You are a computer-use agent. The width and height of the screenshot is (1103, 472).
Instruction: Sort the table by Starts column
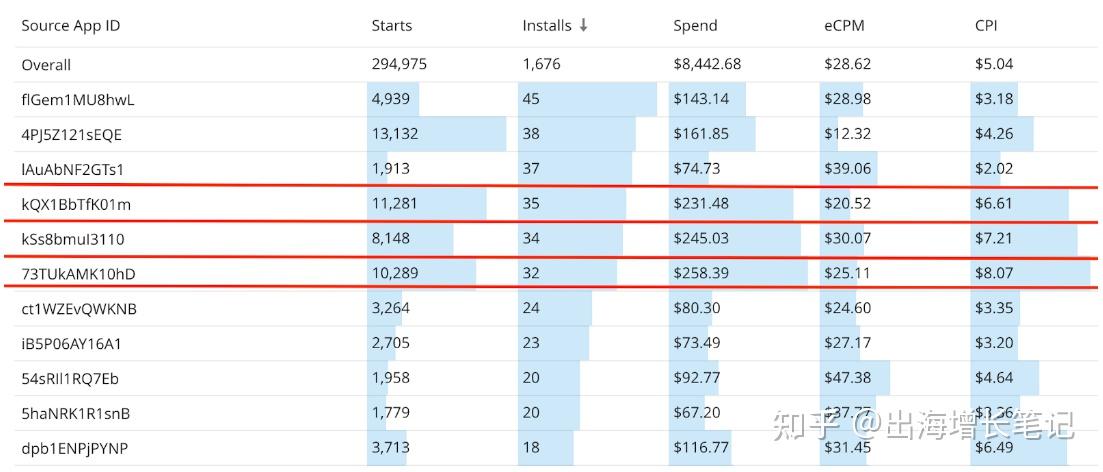[x=391, y=26]
